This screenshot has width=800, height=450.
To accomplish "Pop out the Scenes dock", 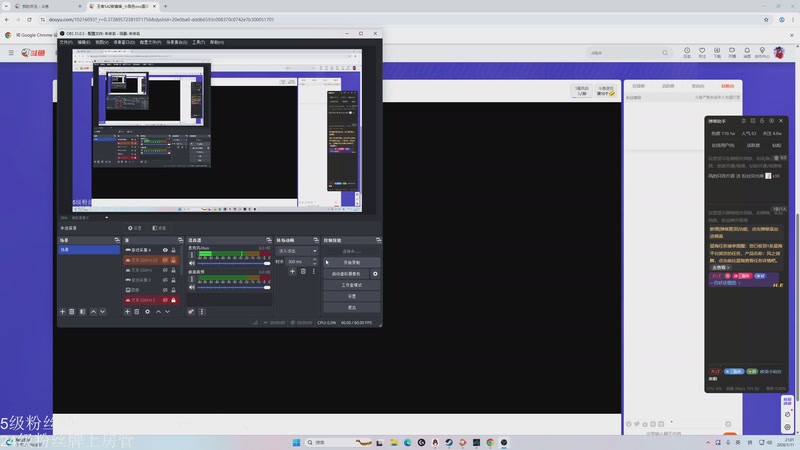I will click(117, 240).
